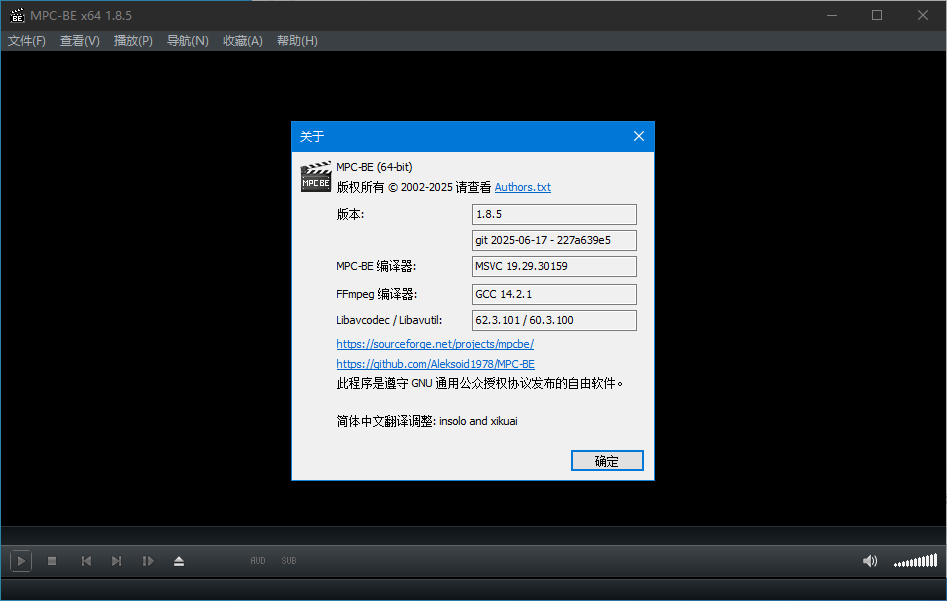
Task: Minimize the MPC-BE main window
Action: 832,16
